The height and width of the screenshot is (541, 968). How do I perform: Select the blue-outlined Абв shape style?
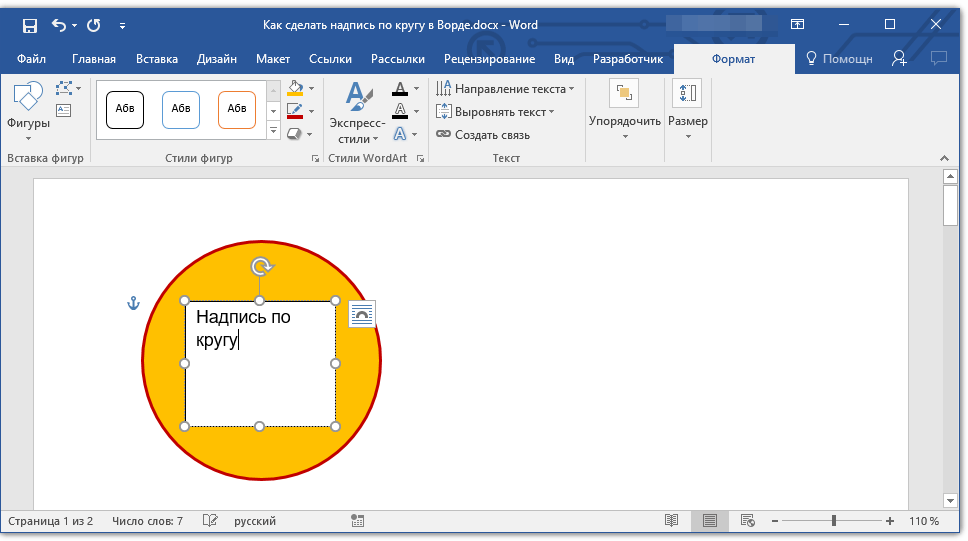[181, 109]
